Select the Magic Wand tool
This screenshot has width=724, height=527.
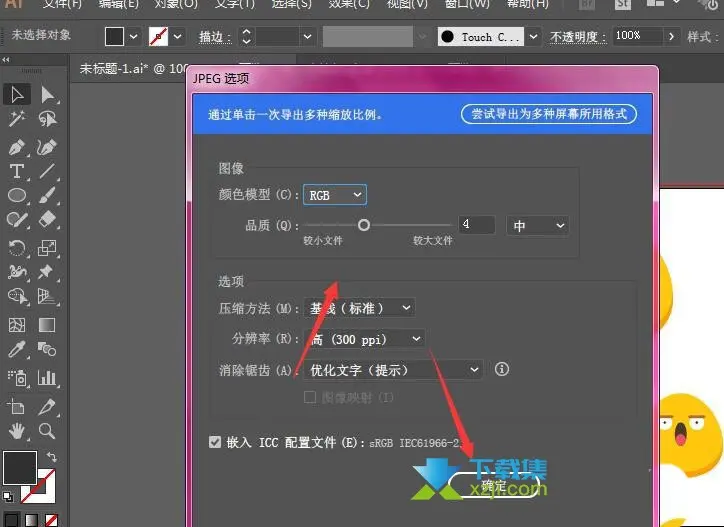(17, 119)
